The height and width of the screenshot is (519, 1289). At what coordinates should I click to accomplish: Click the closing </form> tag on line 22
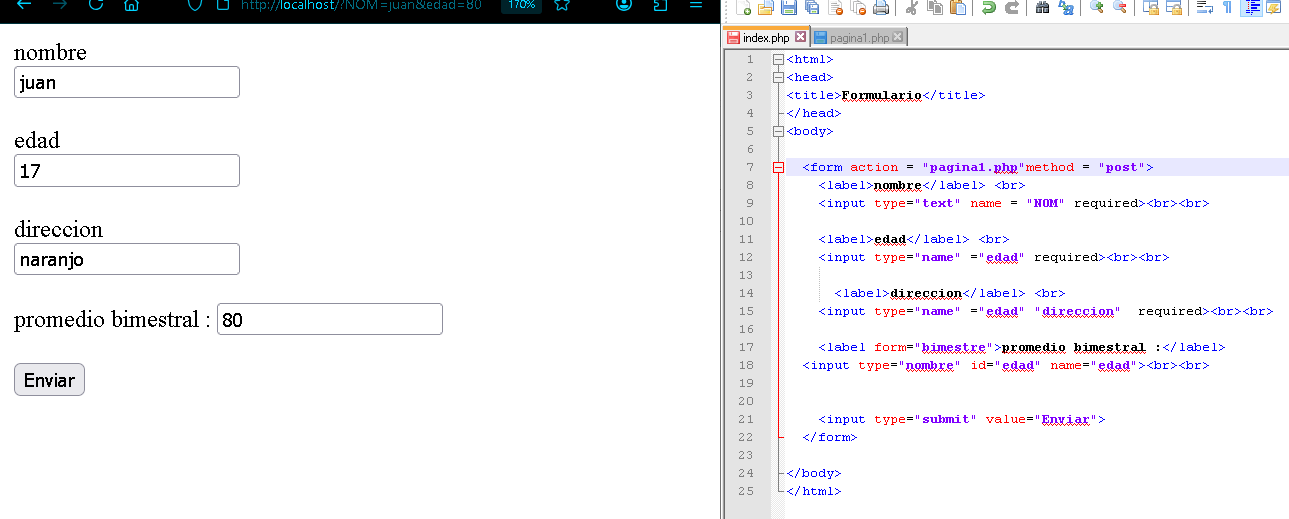click(x=830, y=437)
